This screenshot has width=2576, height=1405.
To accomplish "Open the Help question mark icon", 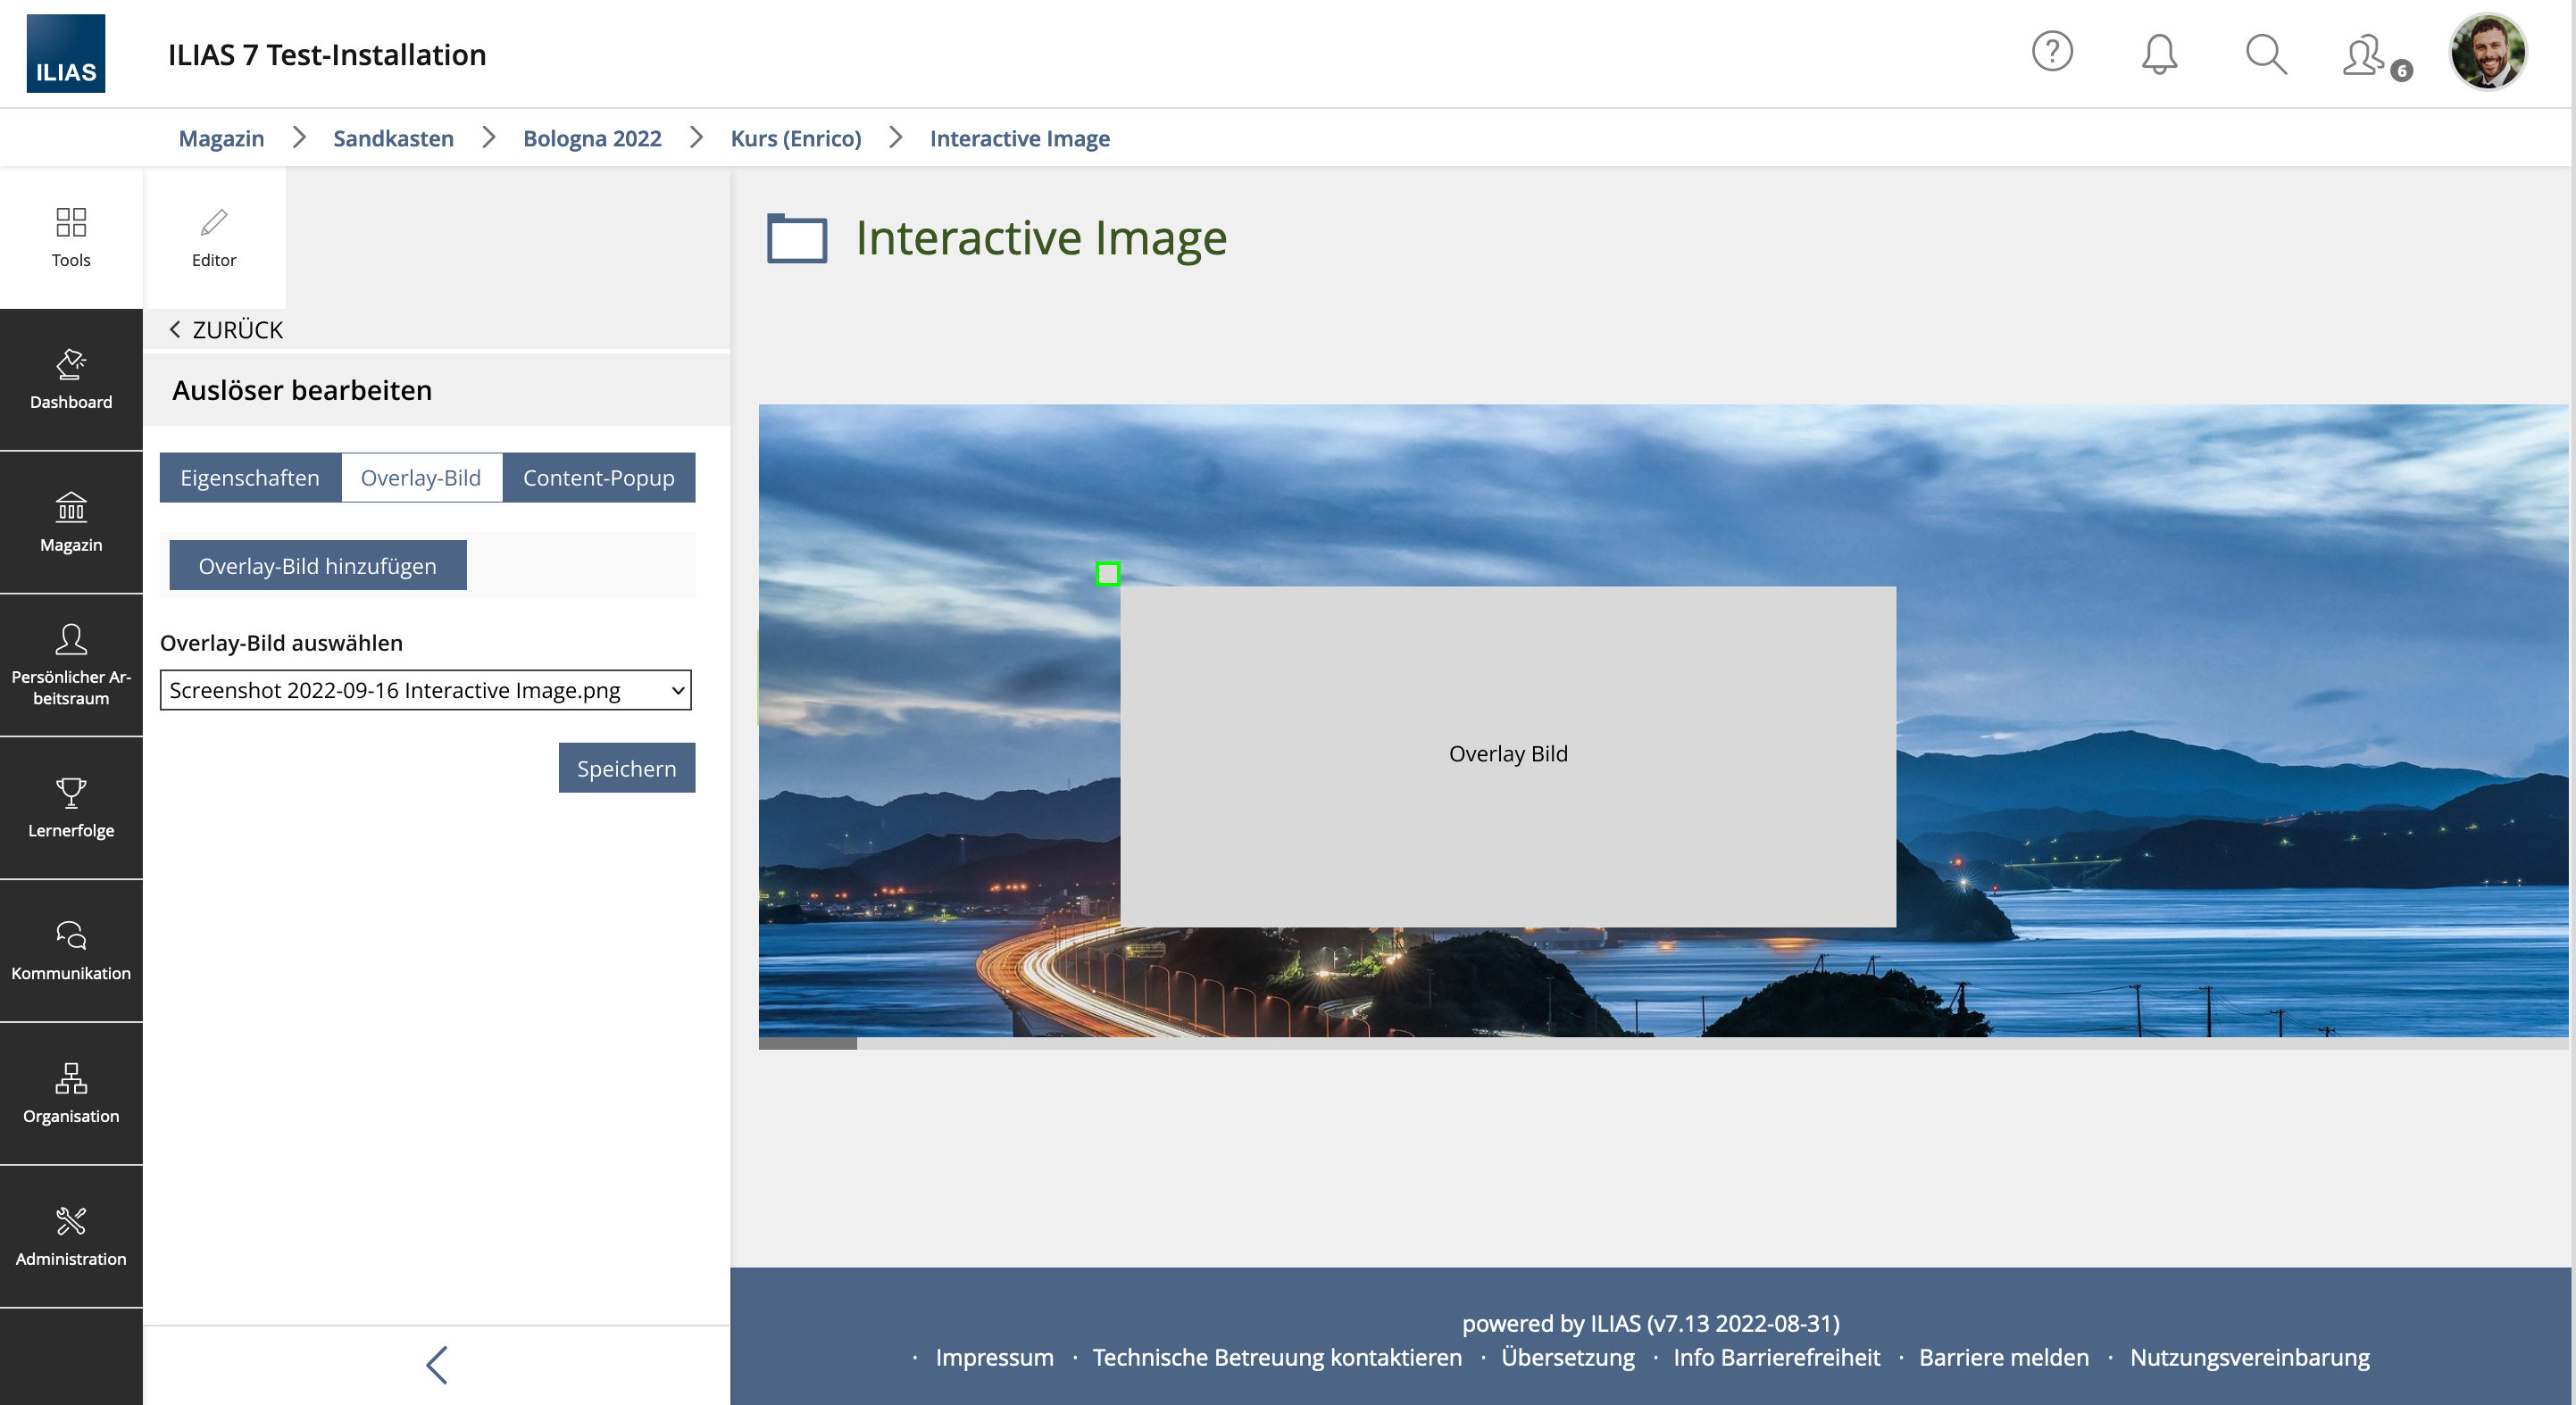I will click(2052, 52).
